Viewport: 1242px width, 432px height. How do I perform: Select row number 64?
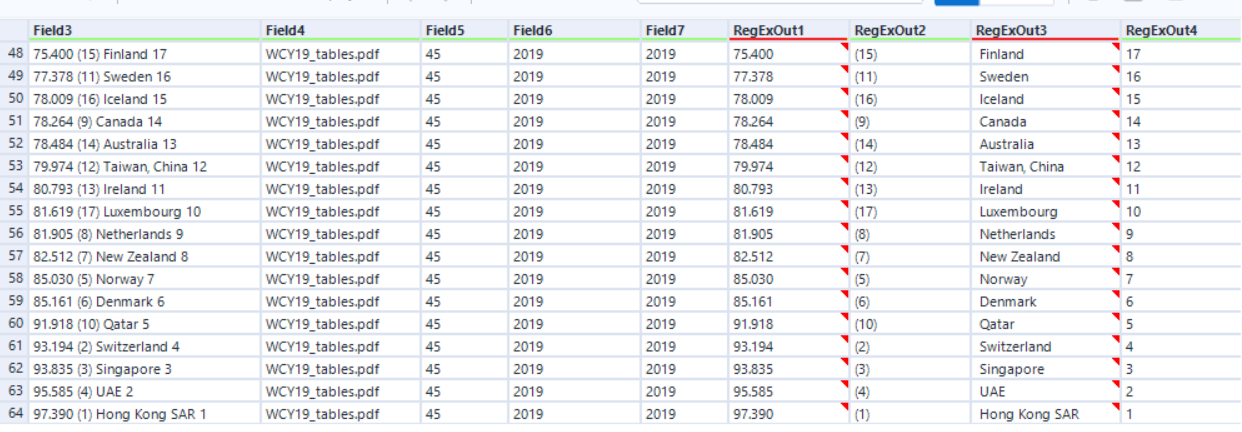coord(15,414)
